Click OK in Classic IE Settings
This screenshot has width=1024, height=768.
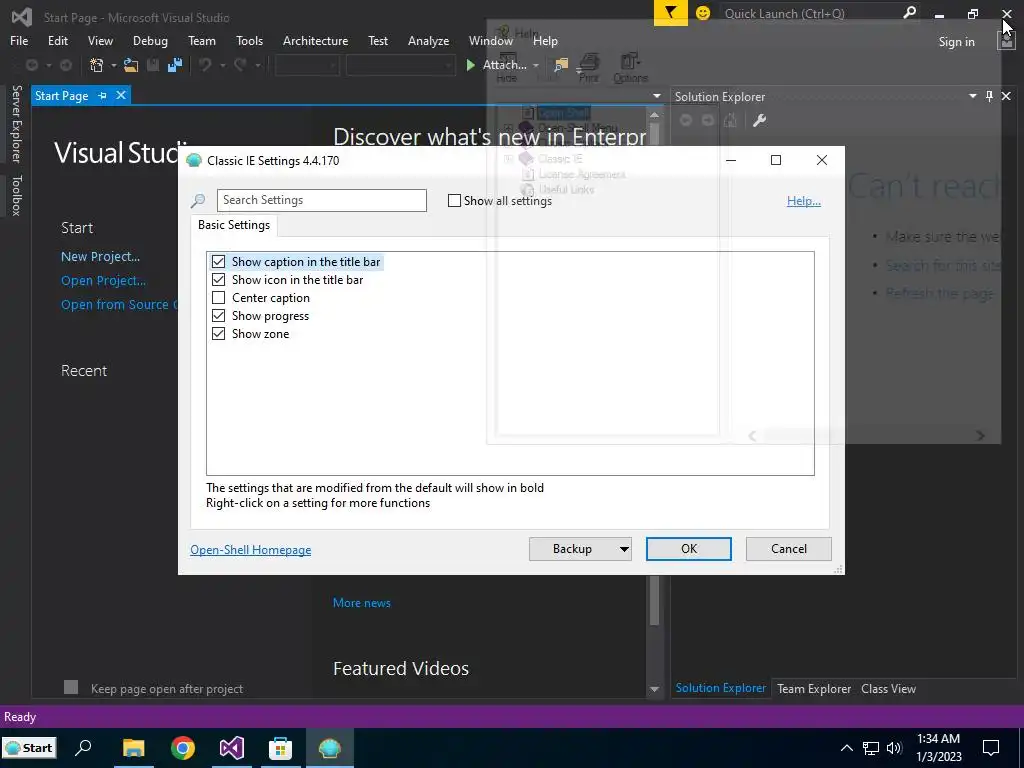(689, 549)
